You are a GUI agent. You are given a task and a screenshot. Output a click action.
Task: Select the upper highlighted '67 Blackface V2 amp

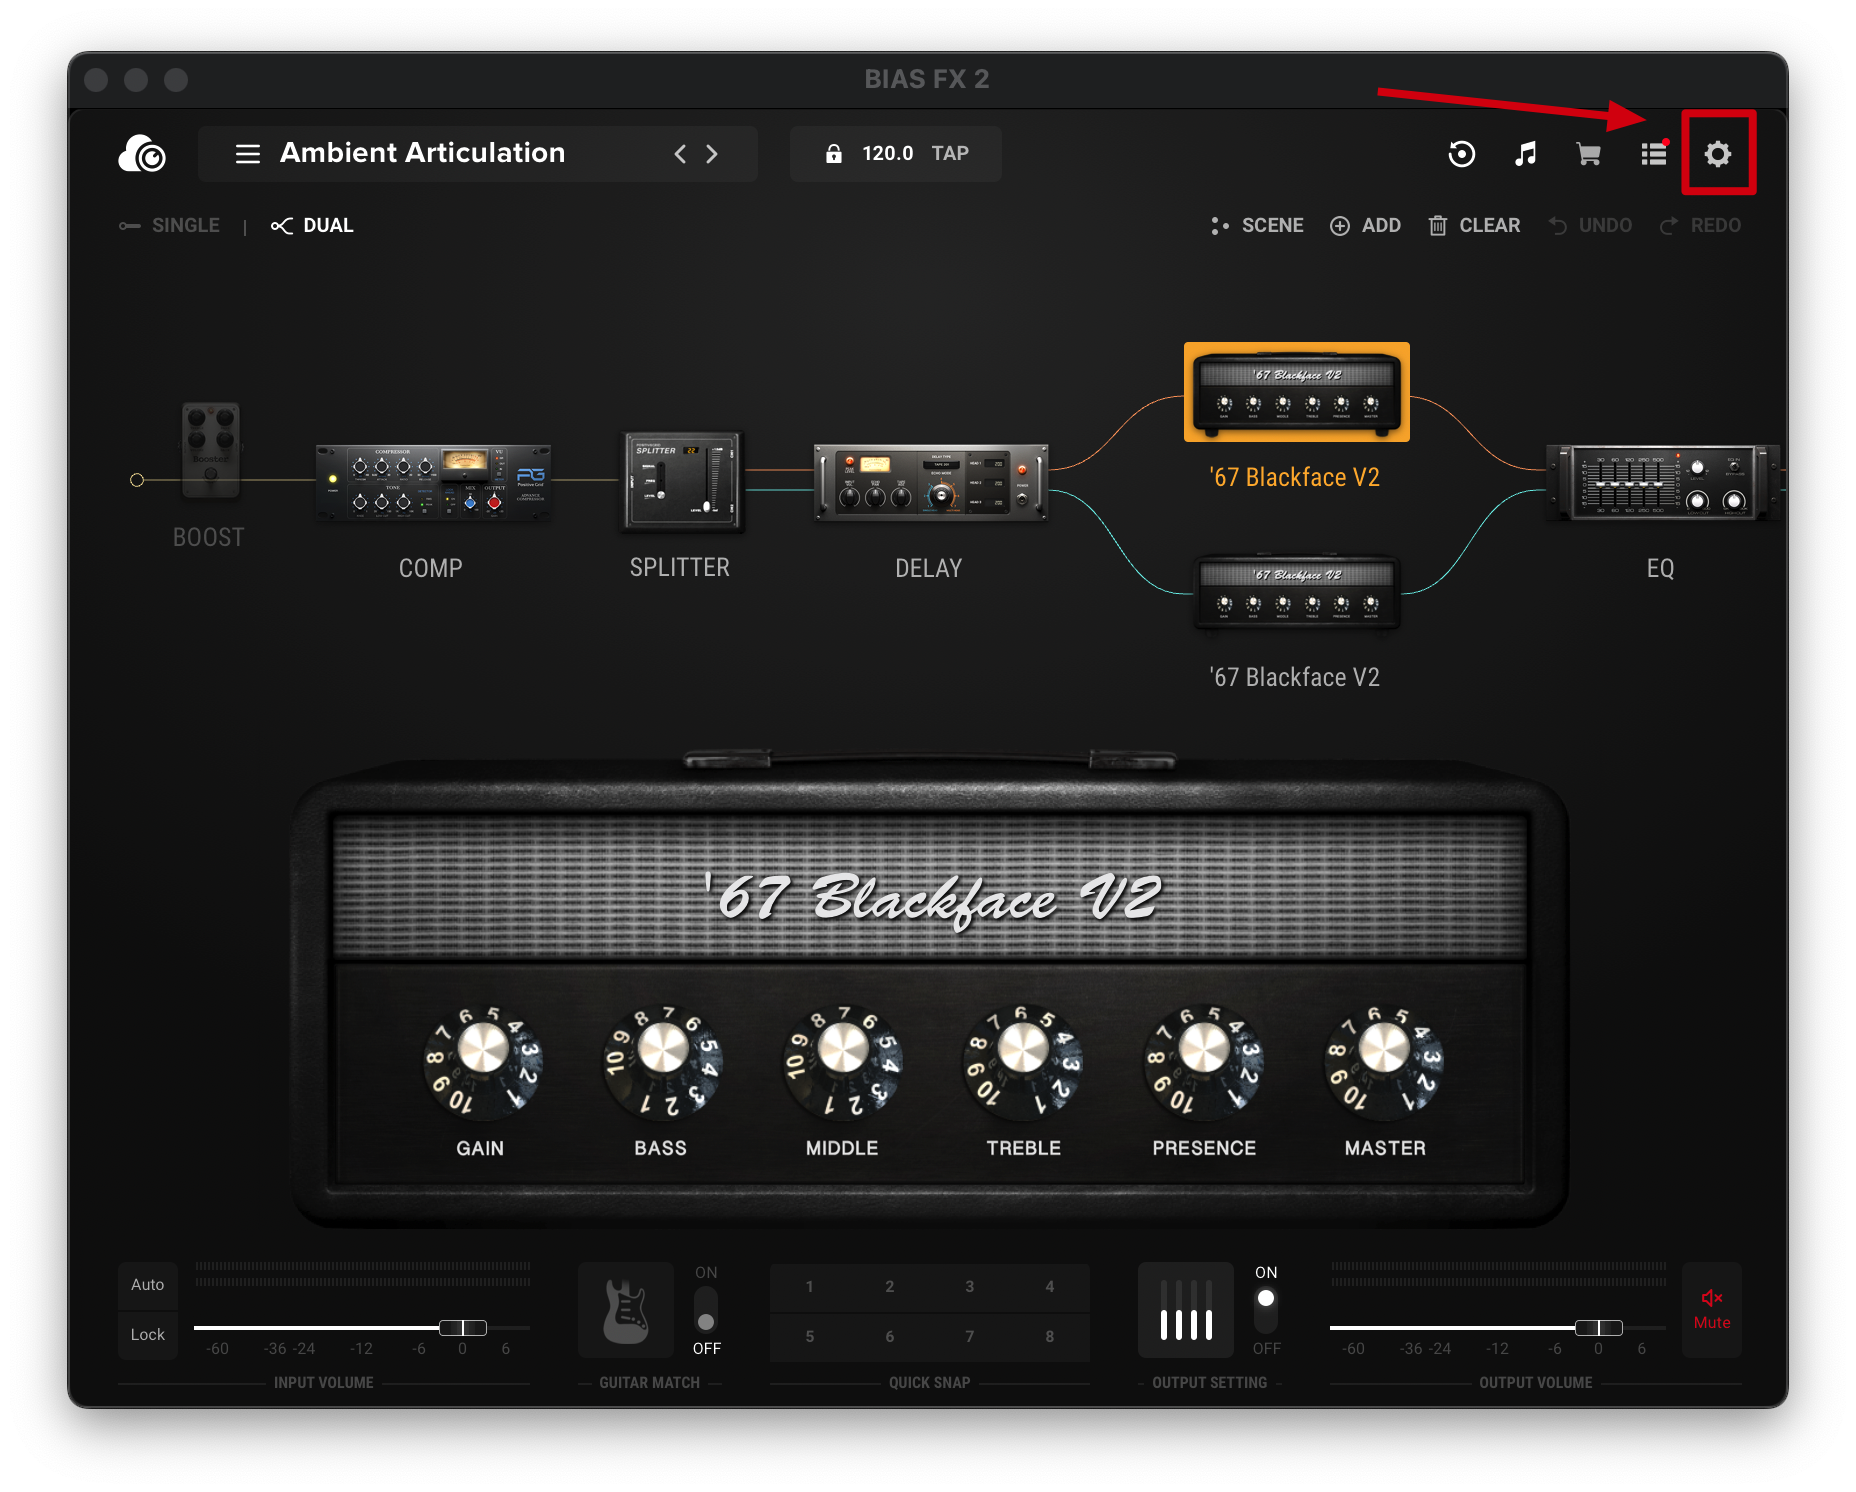[1297, 393]
